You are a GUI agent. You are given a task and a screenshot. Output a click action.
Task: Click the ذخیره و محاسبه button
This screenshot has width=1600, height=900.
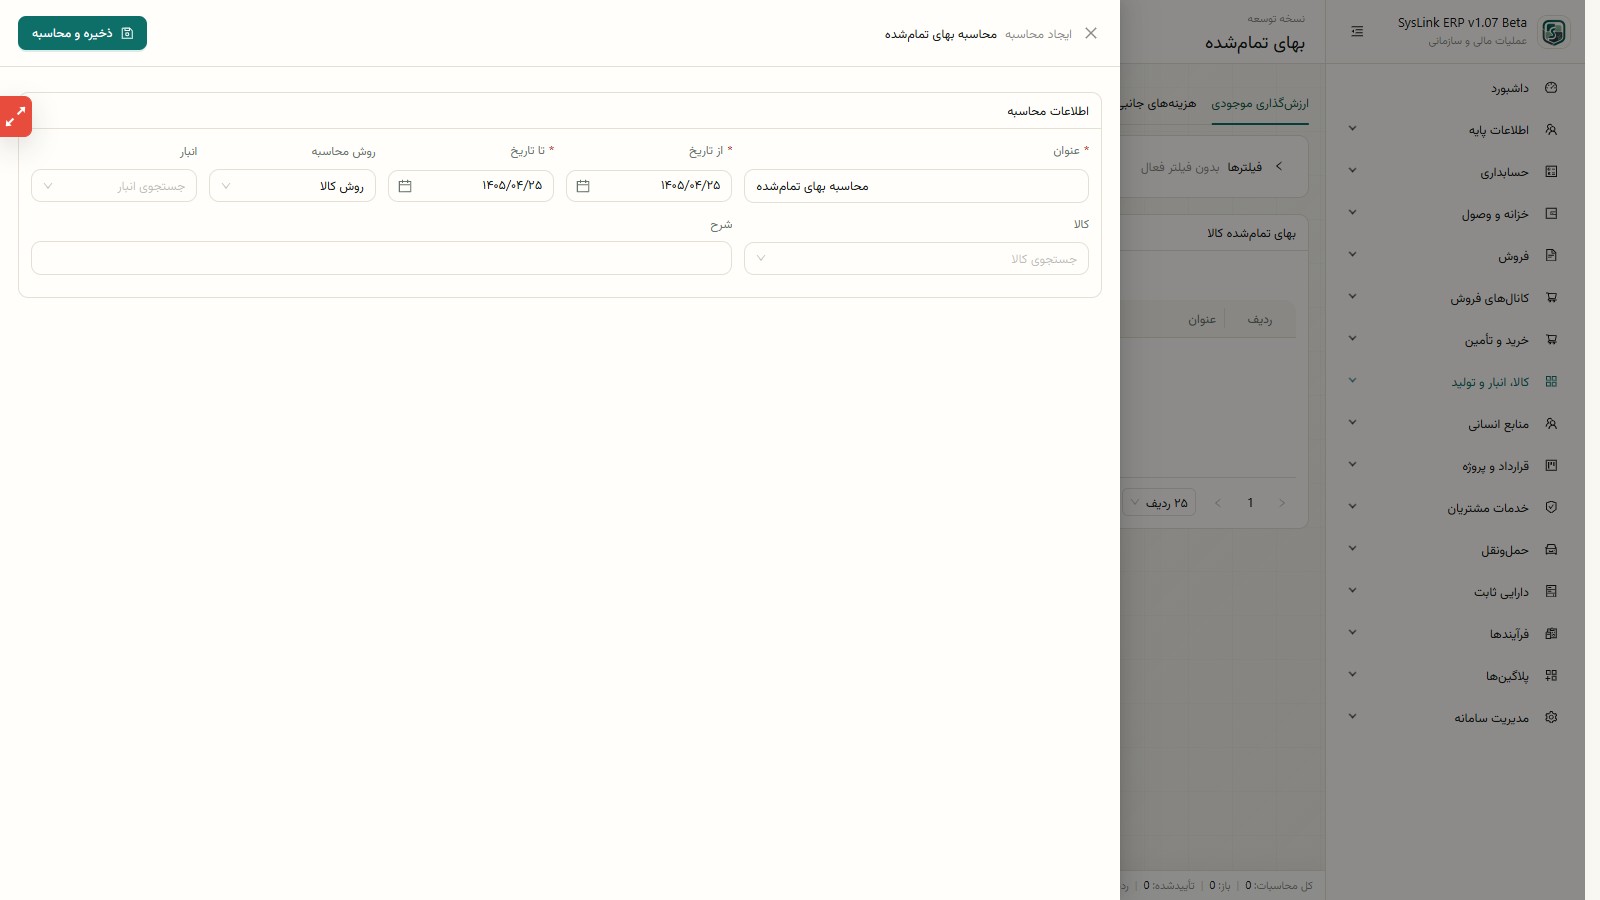point(82,33)
